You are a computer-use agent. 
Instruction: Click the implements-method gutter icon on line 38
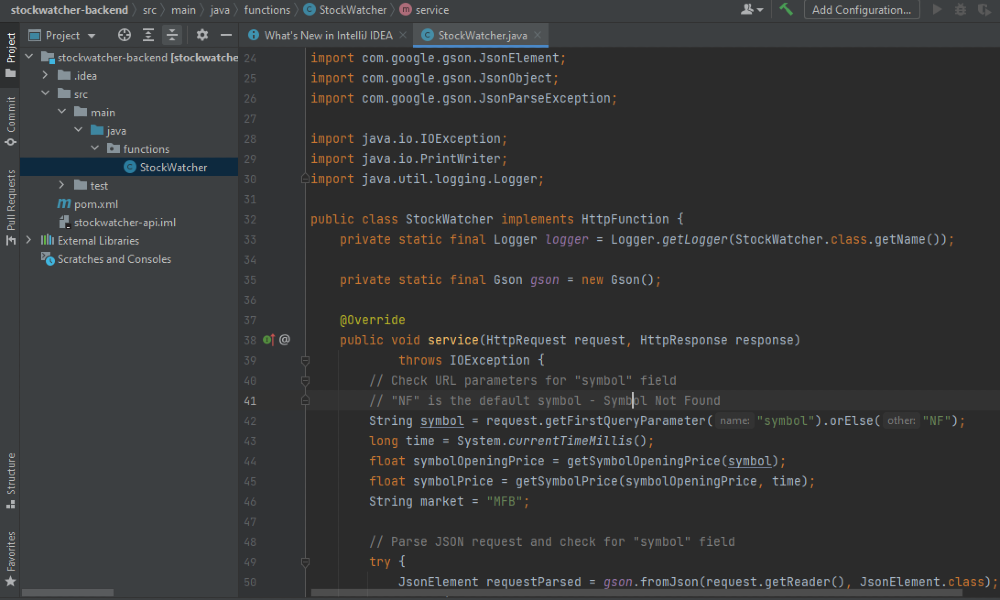(268, 340)
